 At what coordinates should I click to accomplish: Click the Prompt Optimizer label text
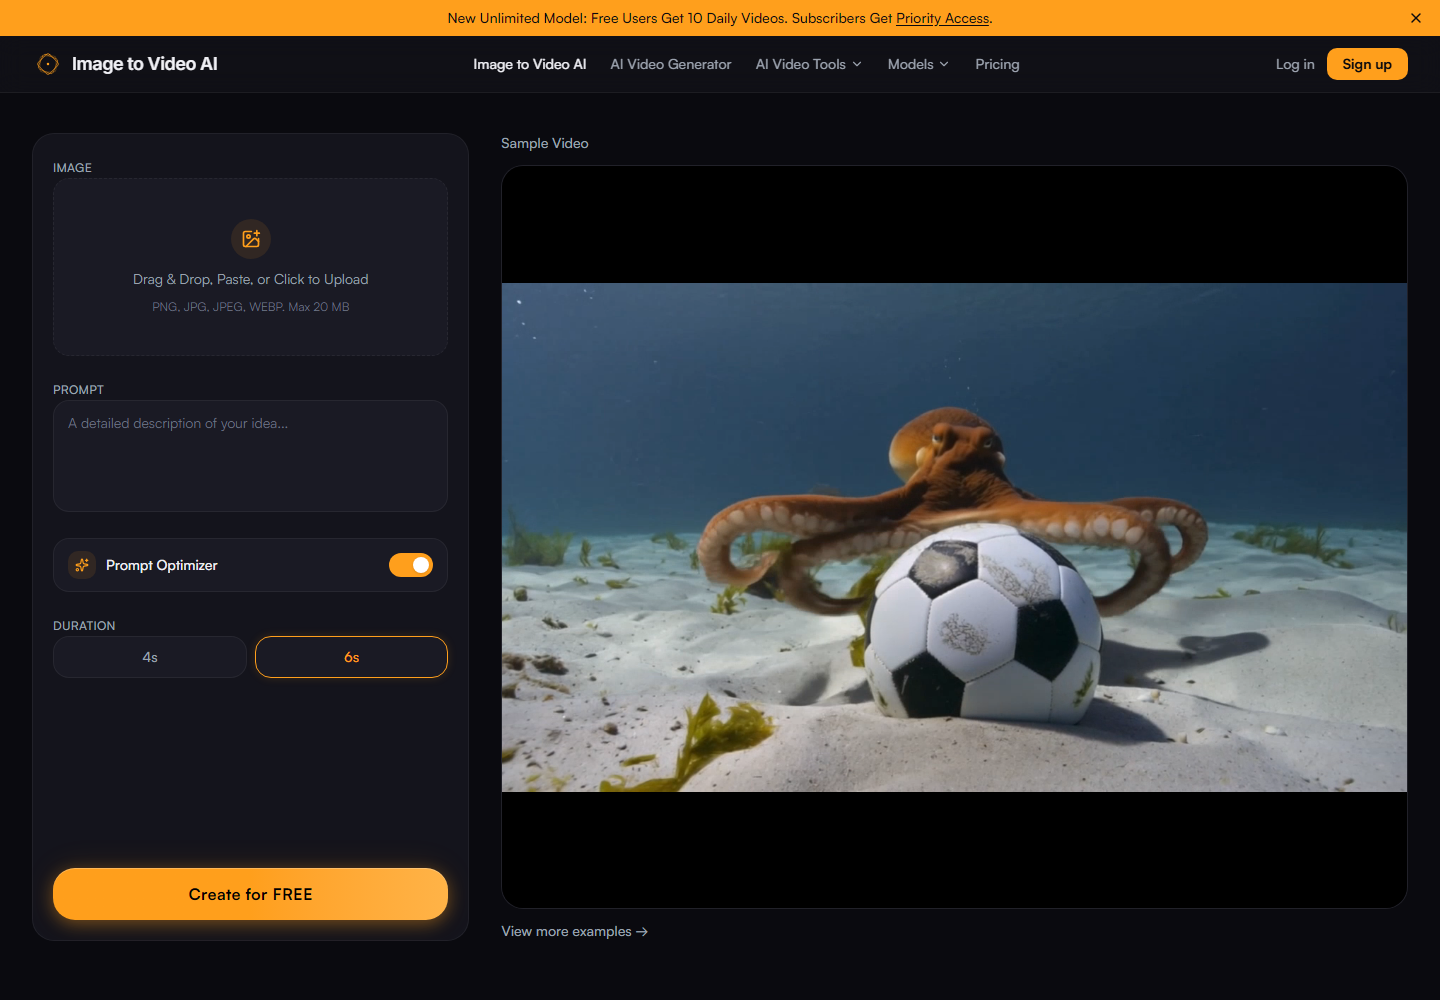tap(162, 565)
